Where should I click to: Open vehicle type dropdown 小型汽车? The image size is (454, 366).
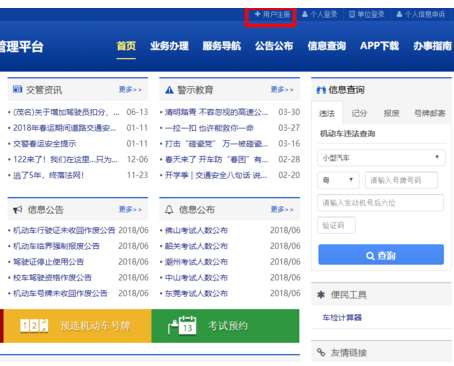point(381,158)
